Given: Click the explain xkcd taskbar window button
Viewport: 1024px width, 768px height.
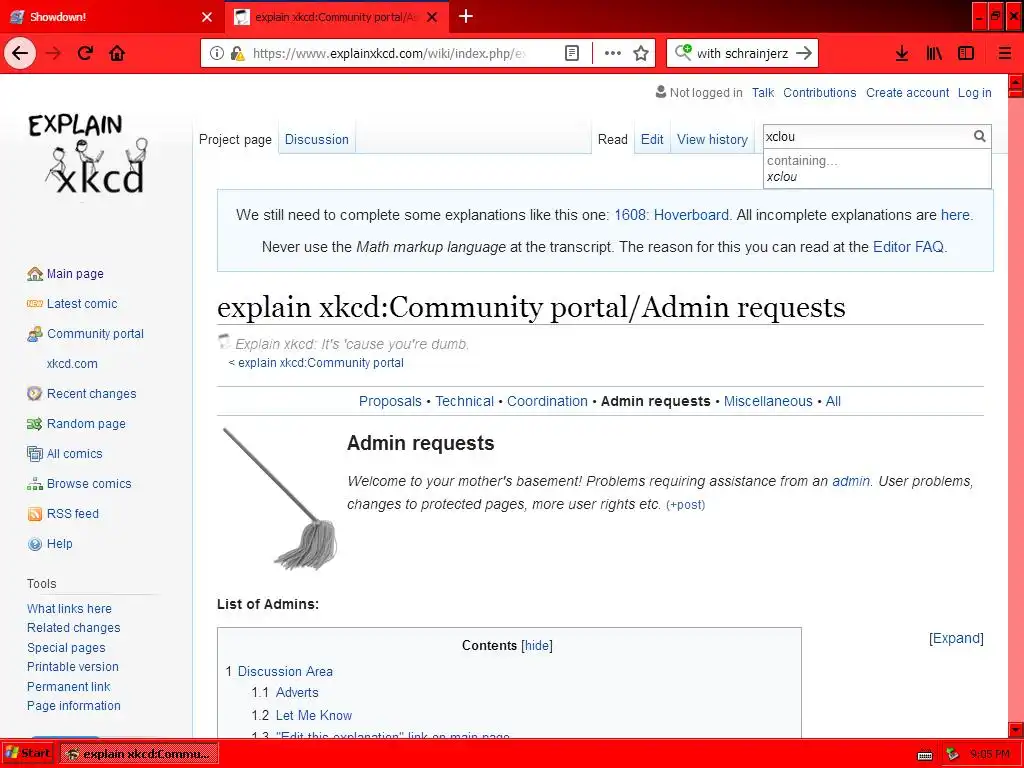Looking at the screenshot, I should point(139,754).
